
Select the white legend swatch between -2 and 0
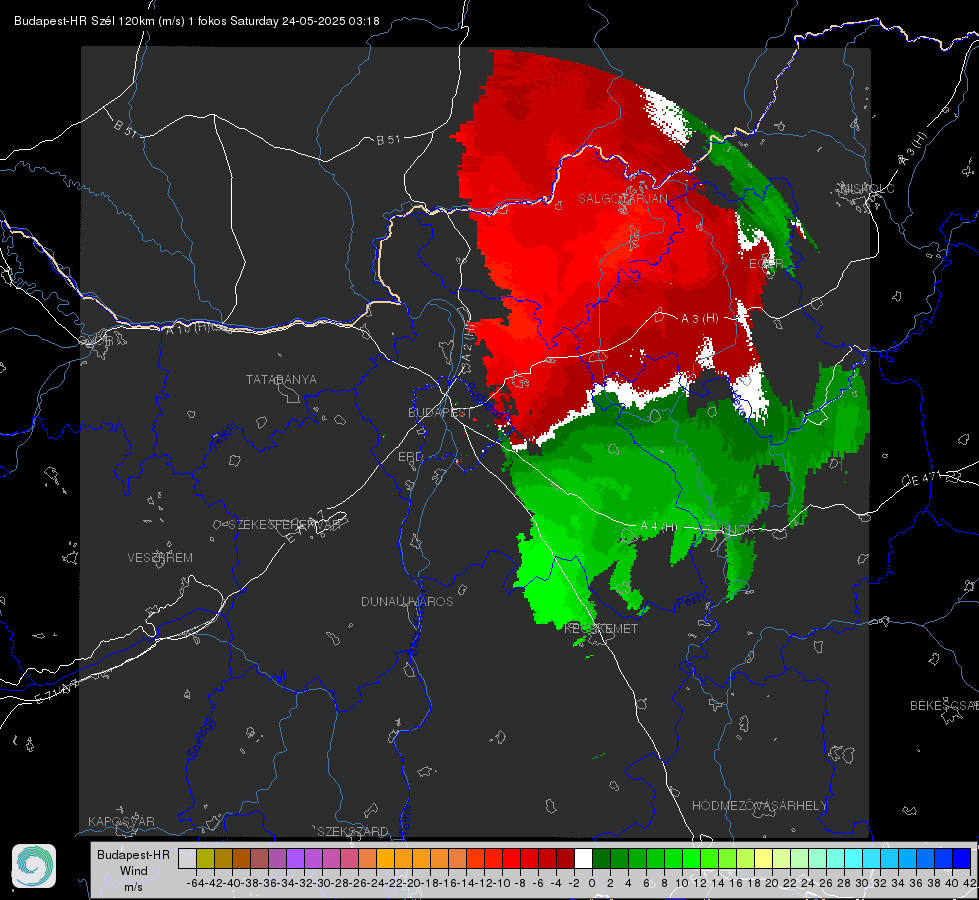click(583, 858)
